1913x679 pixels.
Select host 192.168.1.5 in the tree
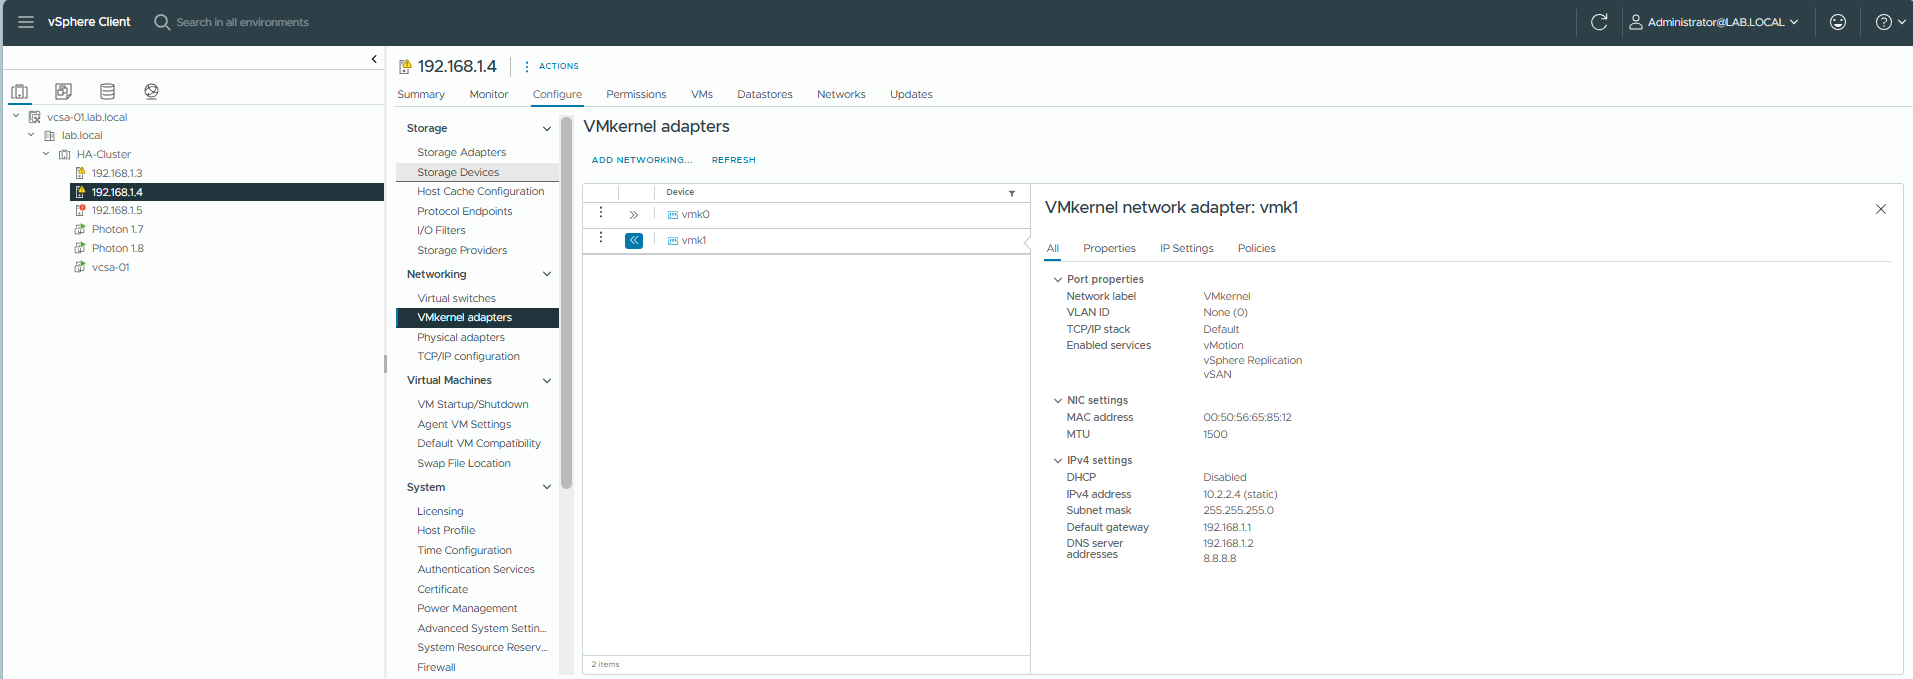[x=117, y=210]
